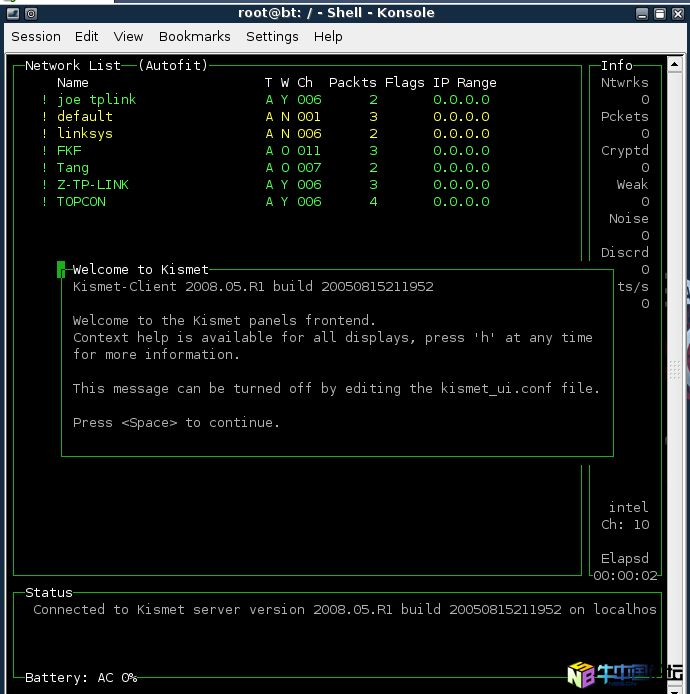This screenshot has height=694, width=690.
Task: Select the linksys network entry
Action: (x=84, y=134)
